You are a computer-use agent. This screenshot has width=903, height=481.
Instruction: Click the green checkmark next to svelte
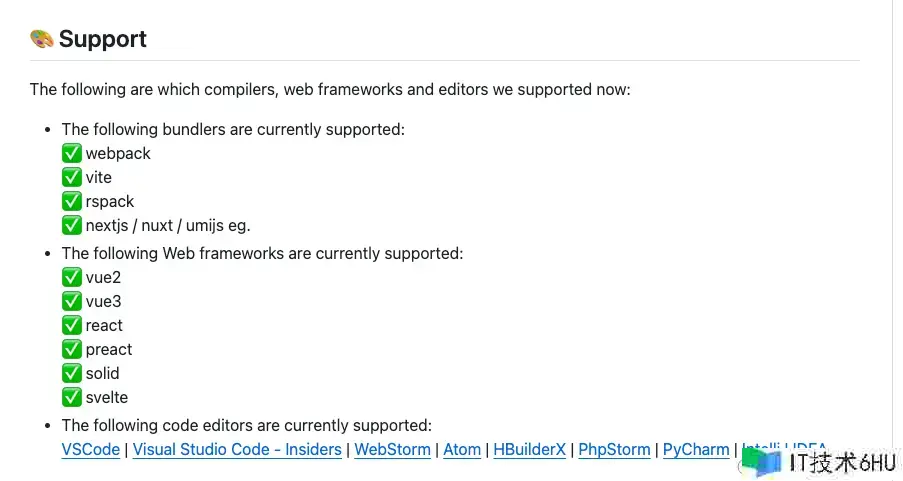[x=71, y=397]
